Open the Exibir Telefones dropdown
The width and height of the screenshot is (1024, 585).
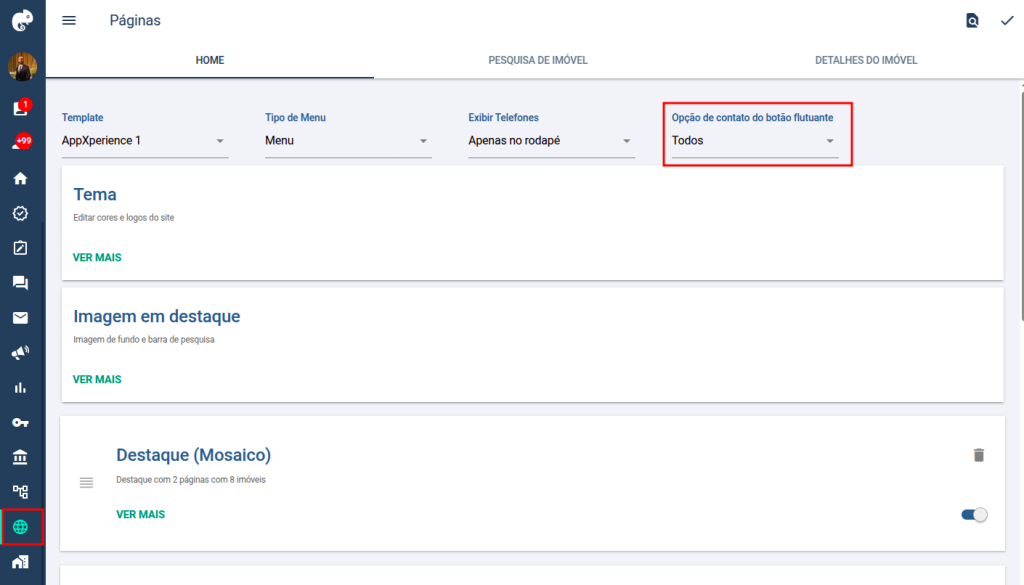(x=551, y=140)
